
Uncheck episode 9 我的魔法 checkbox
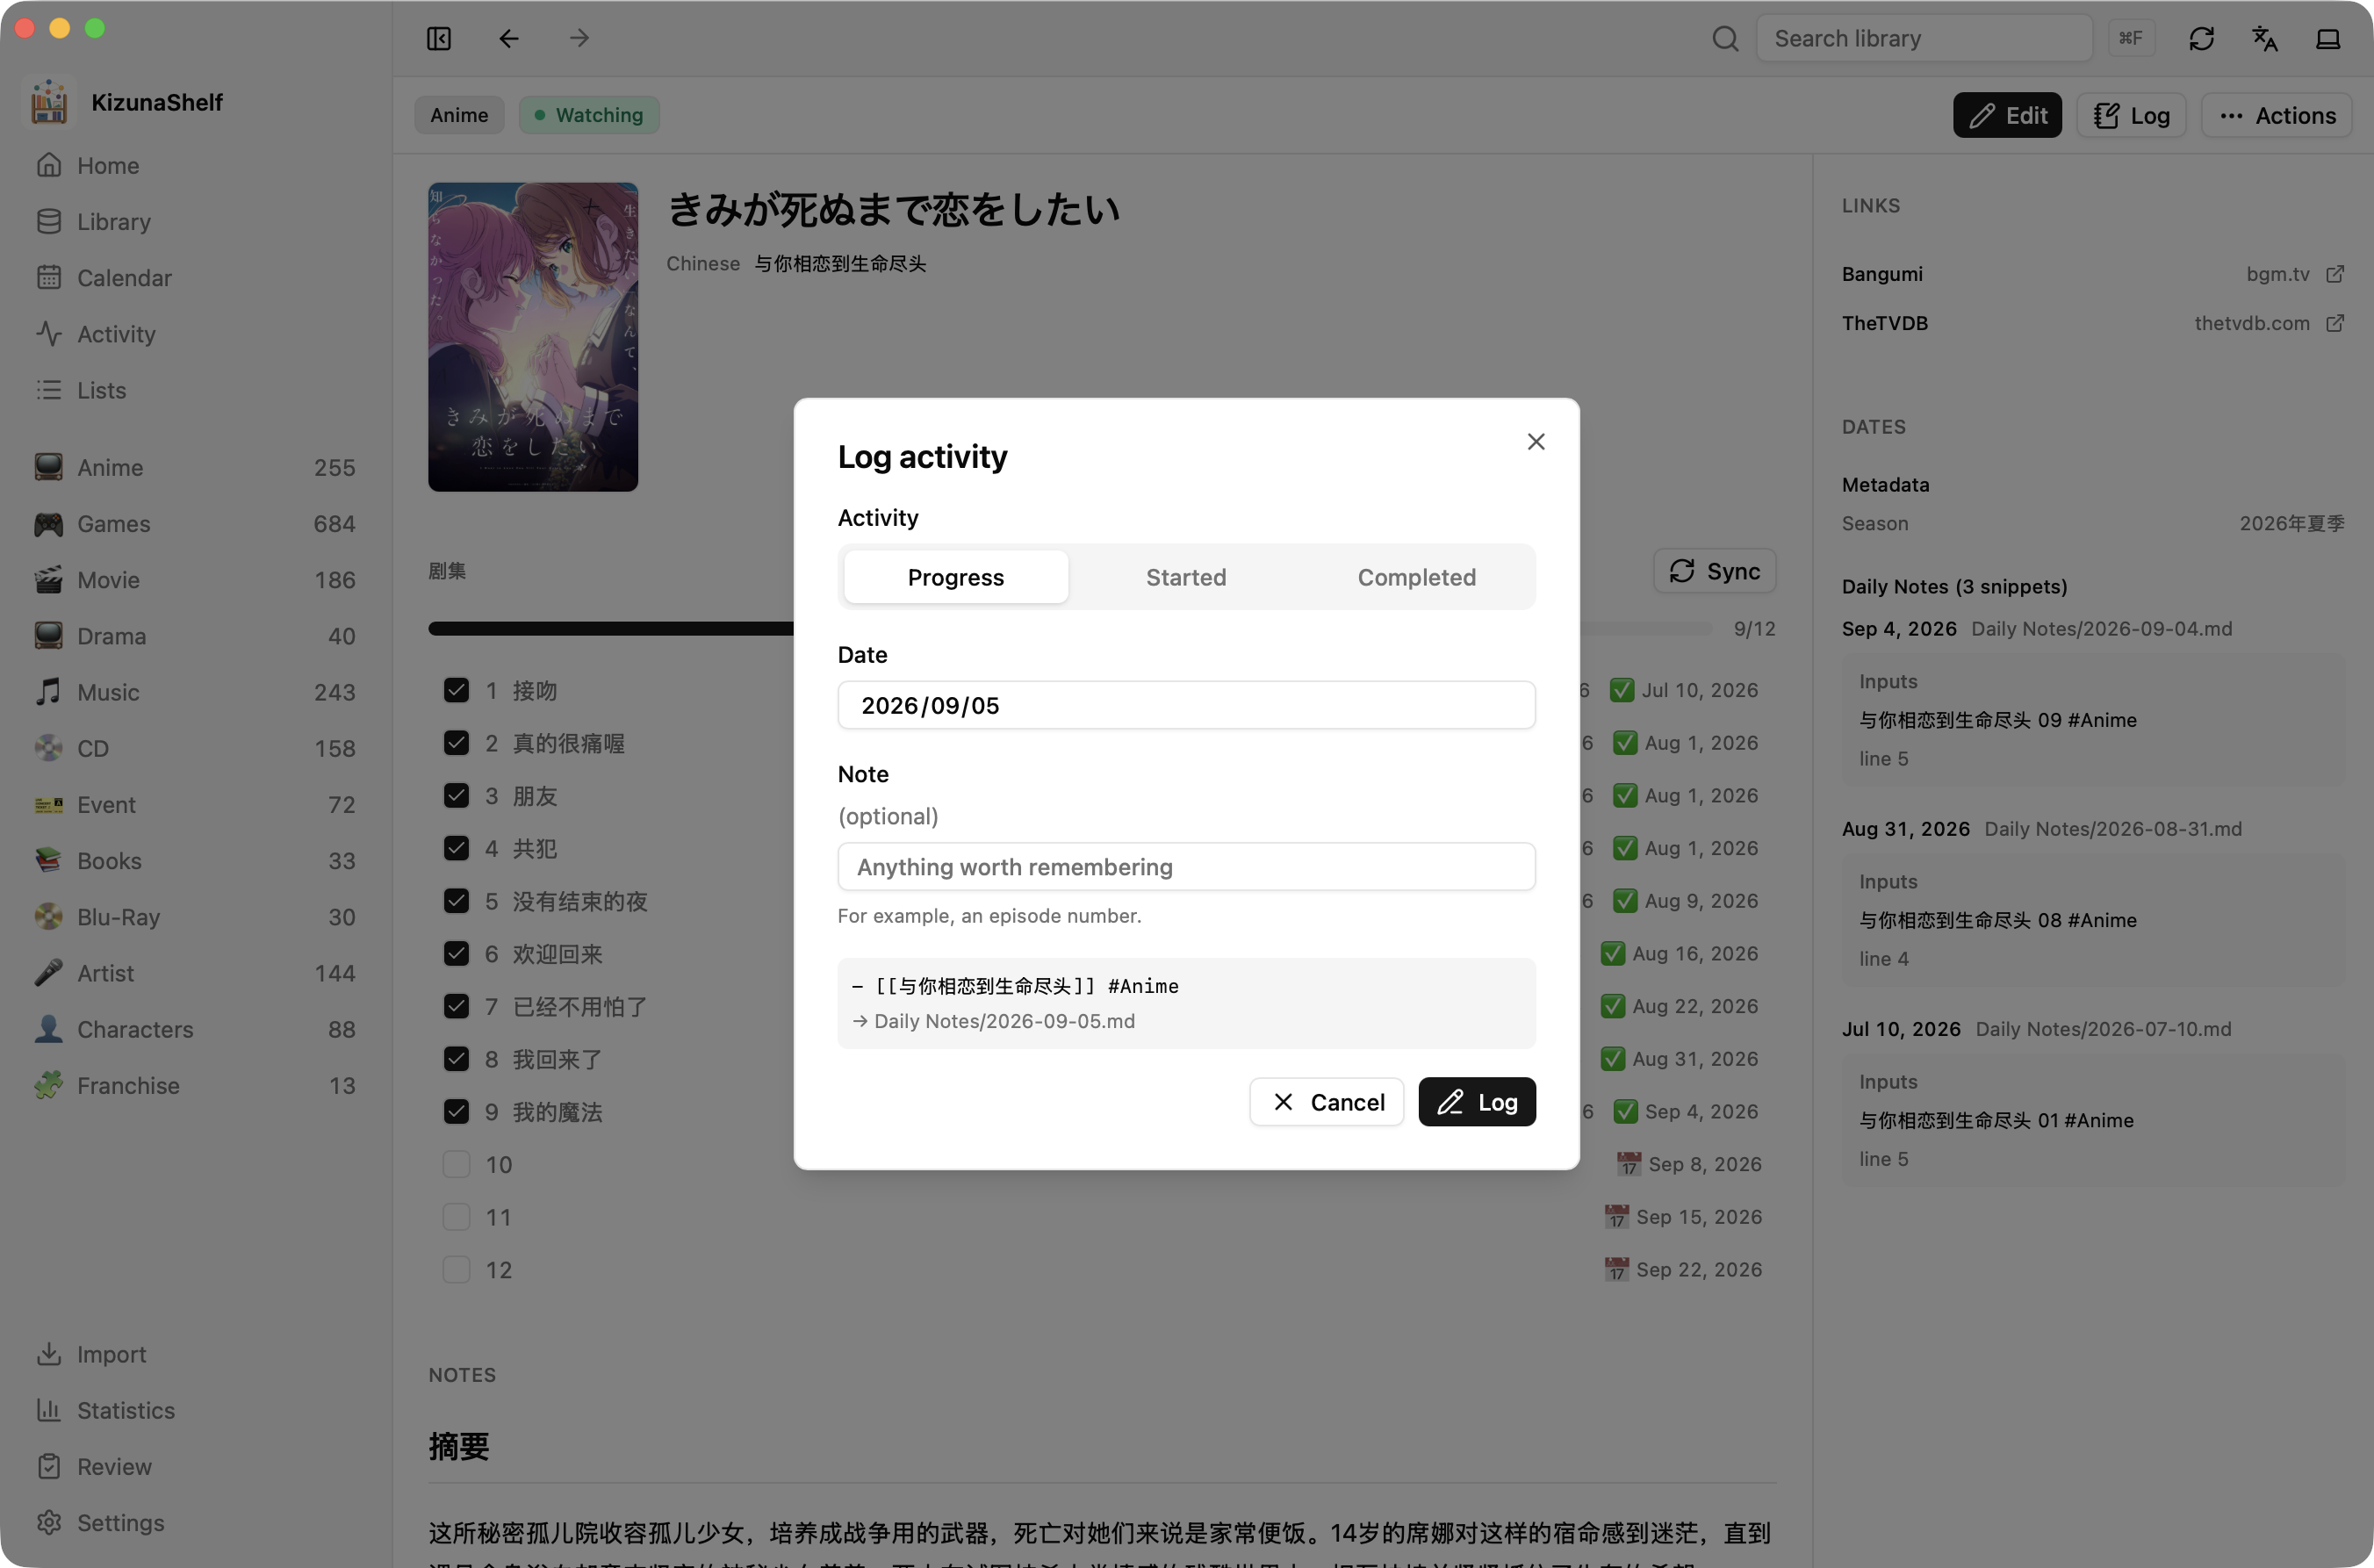click(456, 1111)
